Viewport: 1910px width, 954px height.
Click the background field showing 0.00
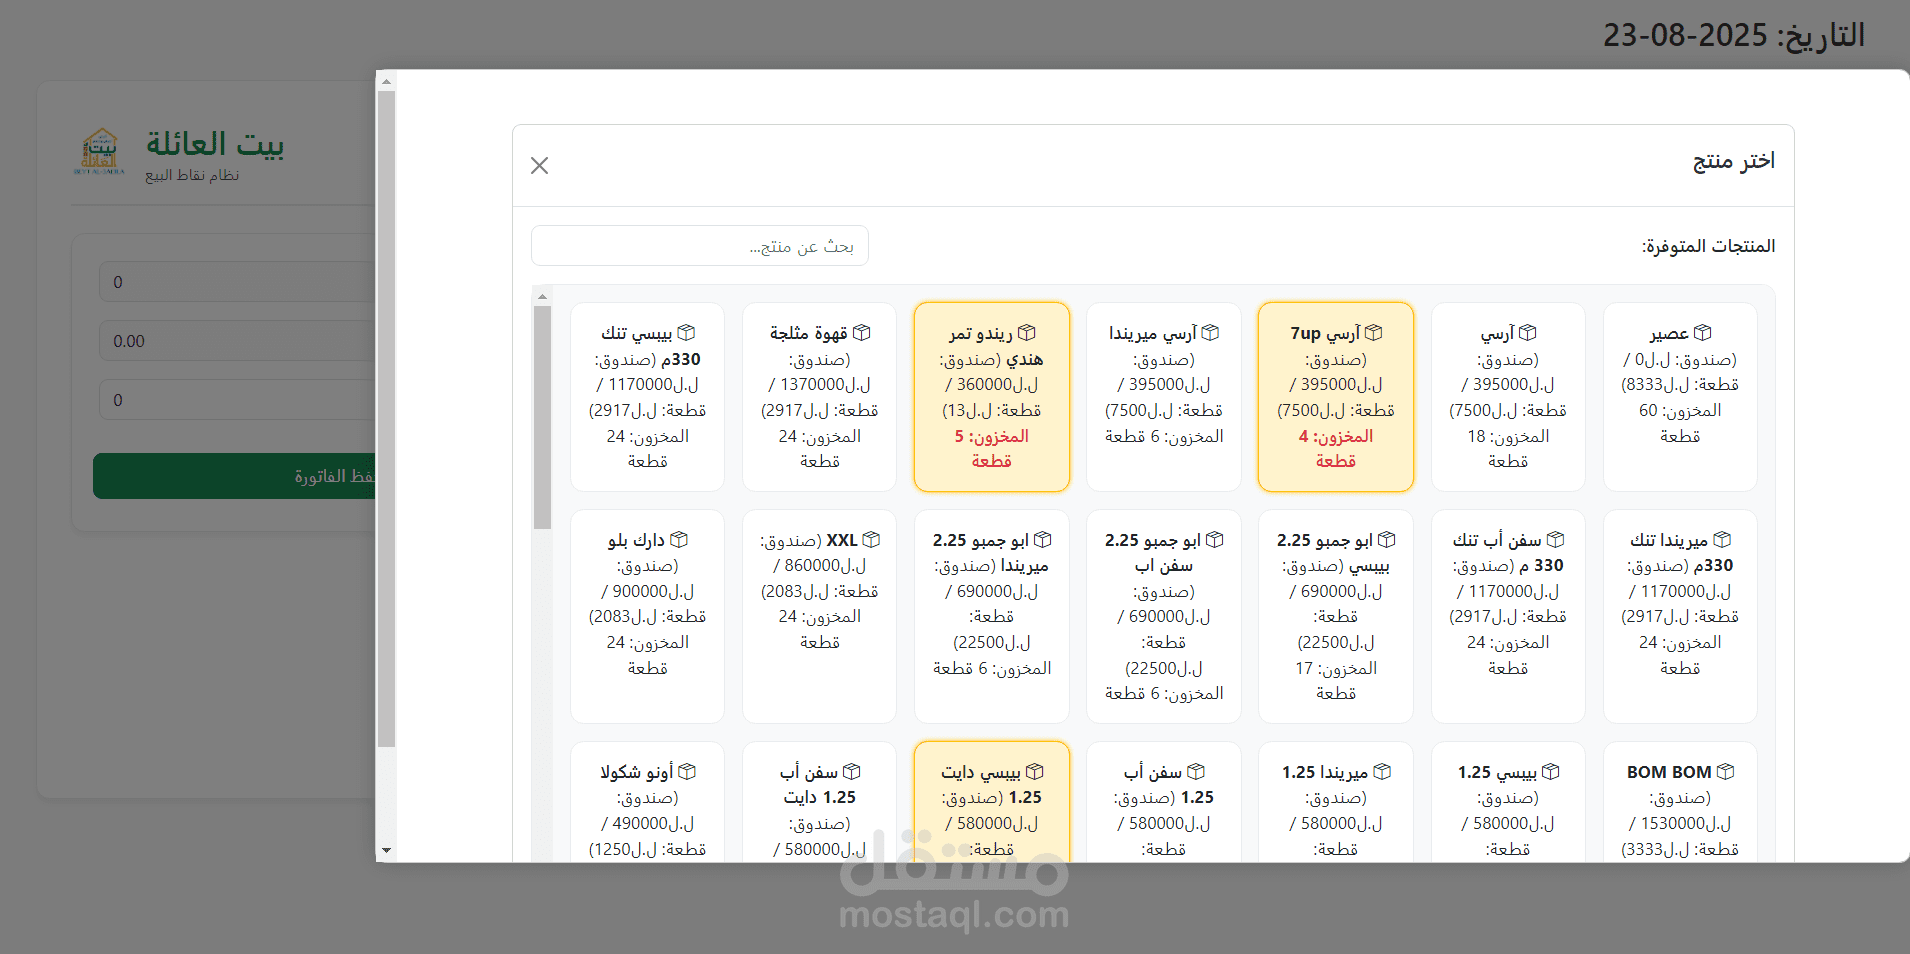(237, 341)
